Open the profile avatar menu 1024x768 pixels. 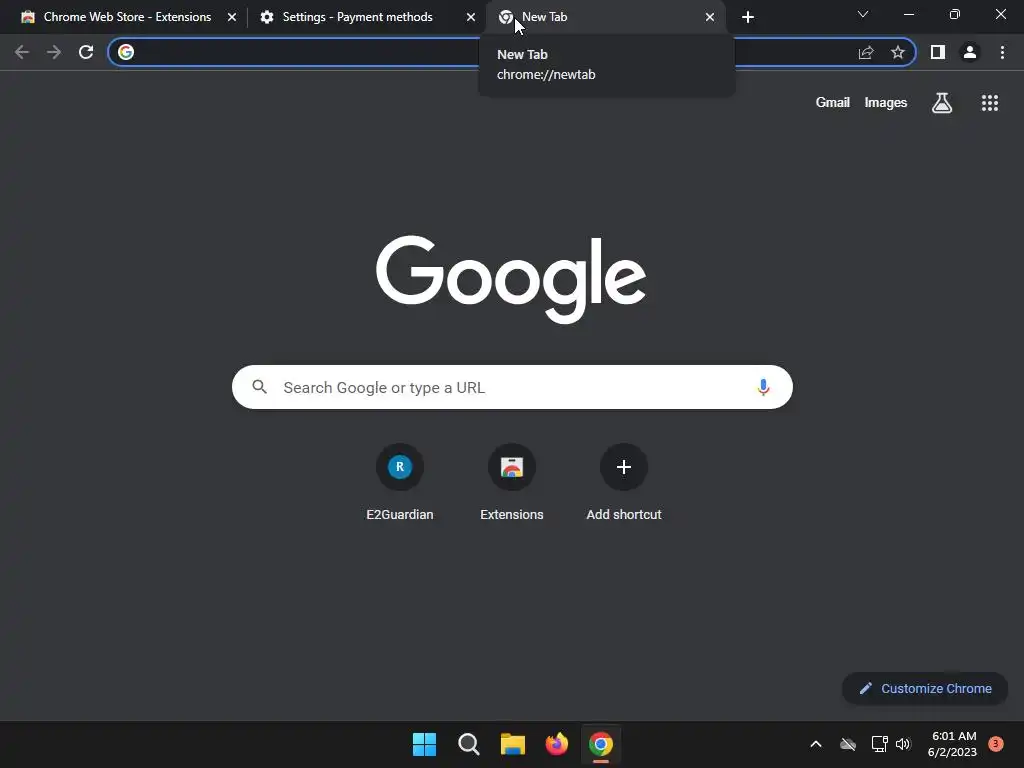(970, 52)
